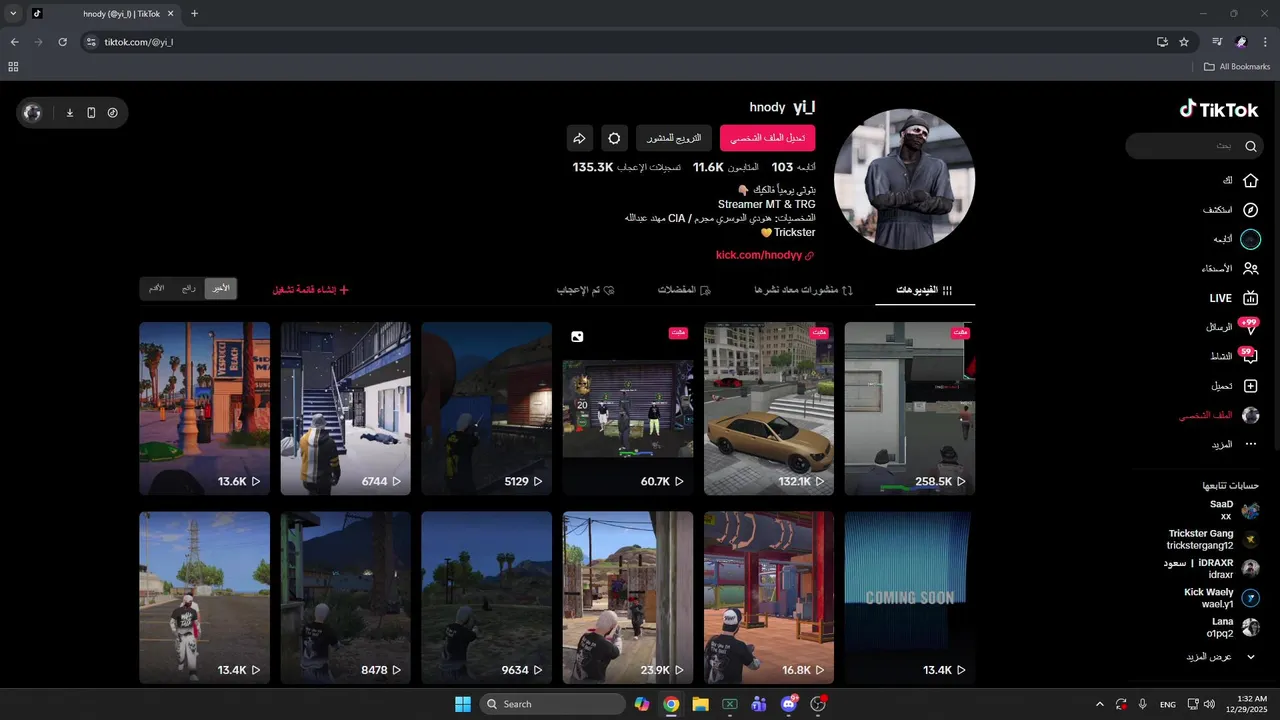Open the Lana o1pq2 account
Image resolution: width=1280 pixels, height=720 pixels.
tap(1233, 627)
